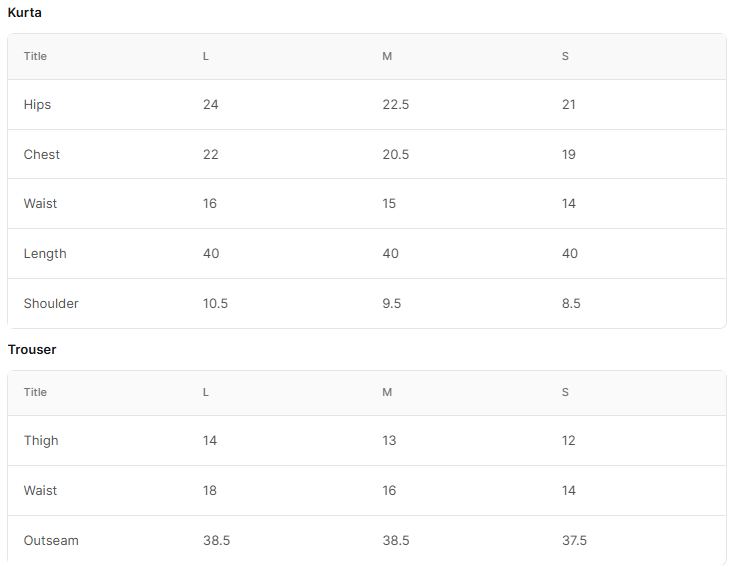Click the Trouser section heading
Screen dimensions: 730x567
pyautogui.click(x=32, y=350)
